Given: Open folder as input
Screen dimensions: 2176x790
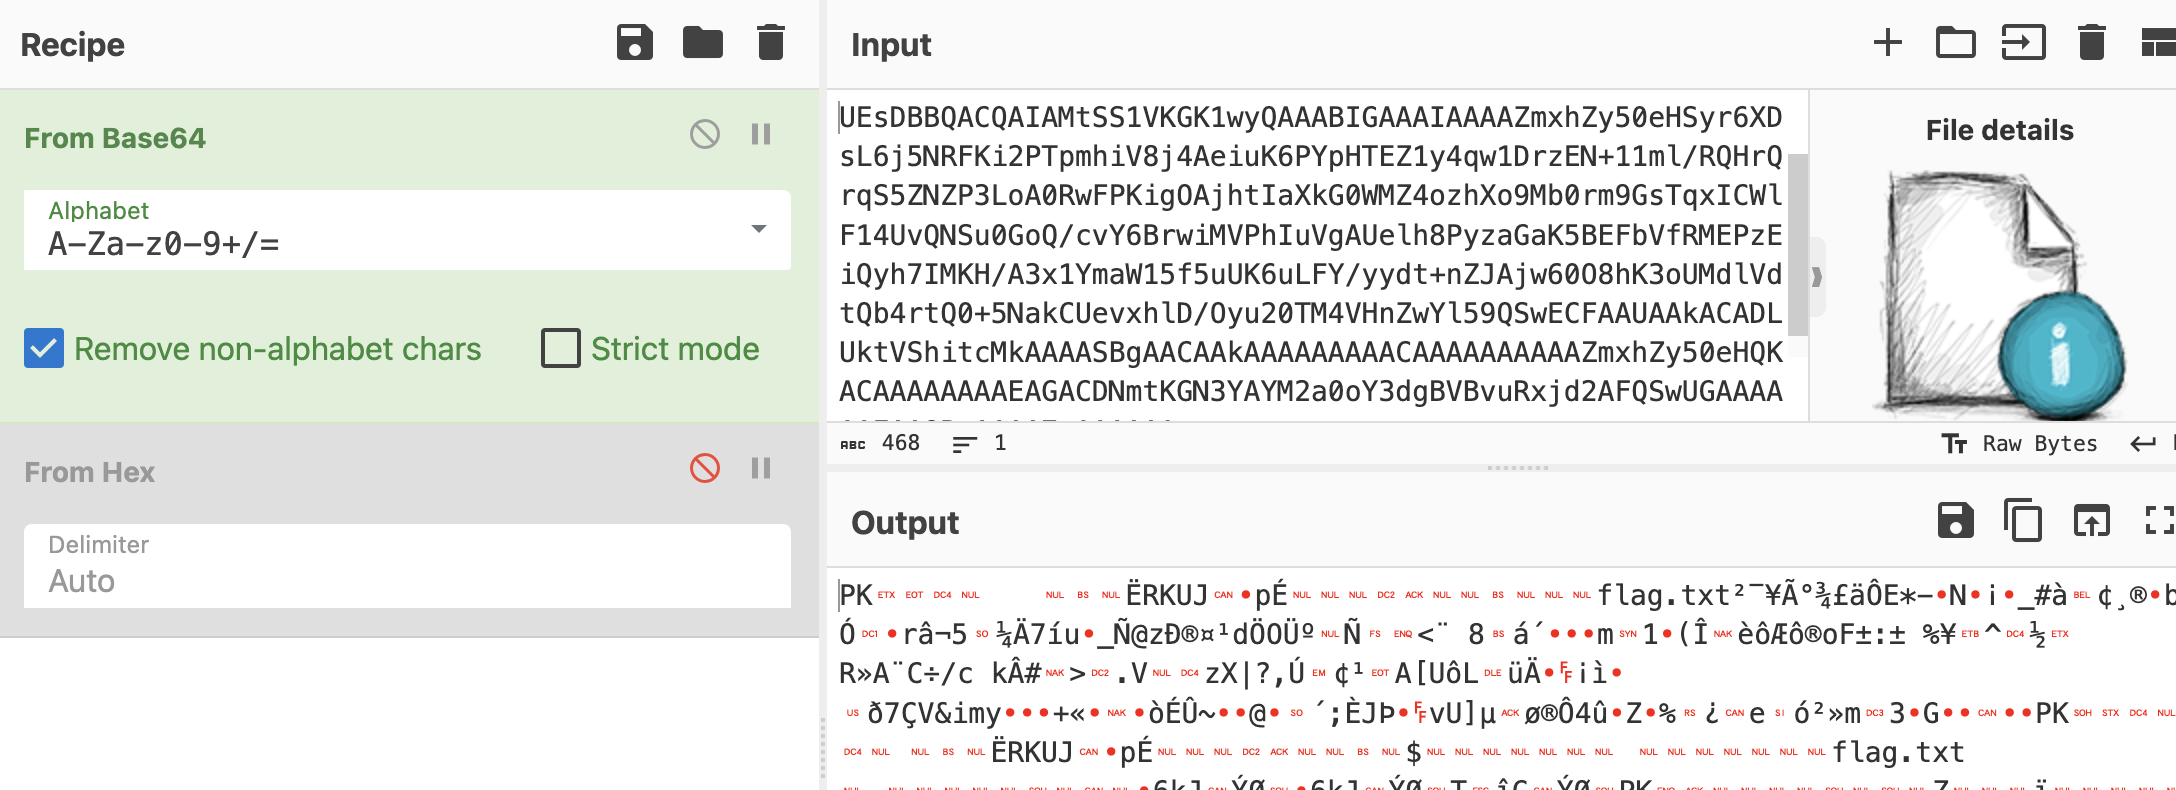Looking at the screenshot, I should point(1955,43).
